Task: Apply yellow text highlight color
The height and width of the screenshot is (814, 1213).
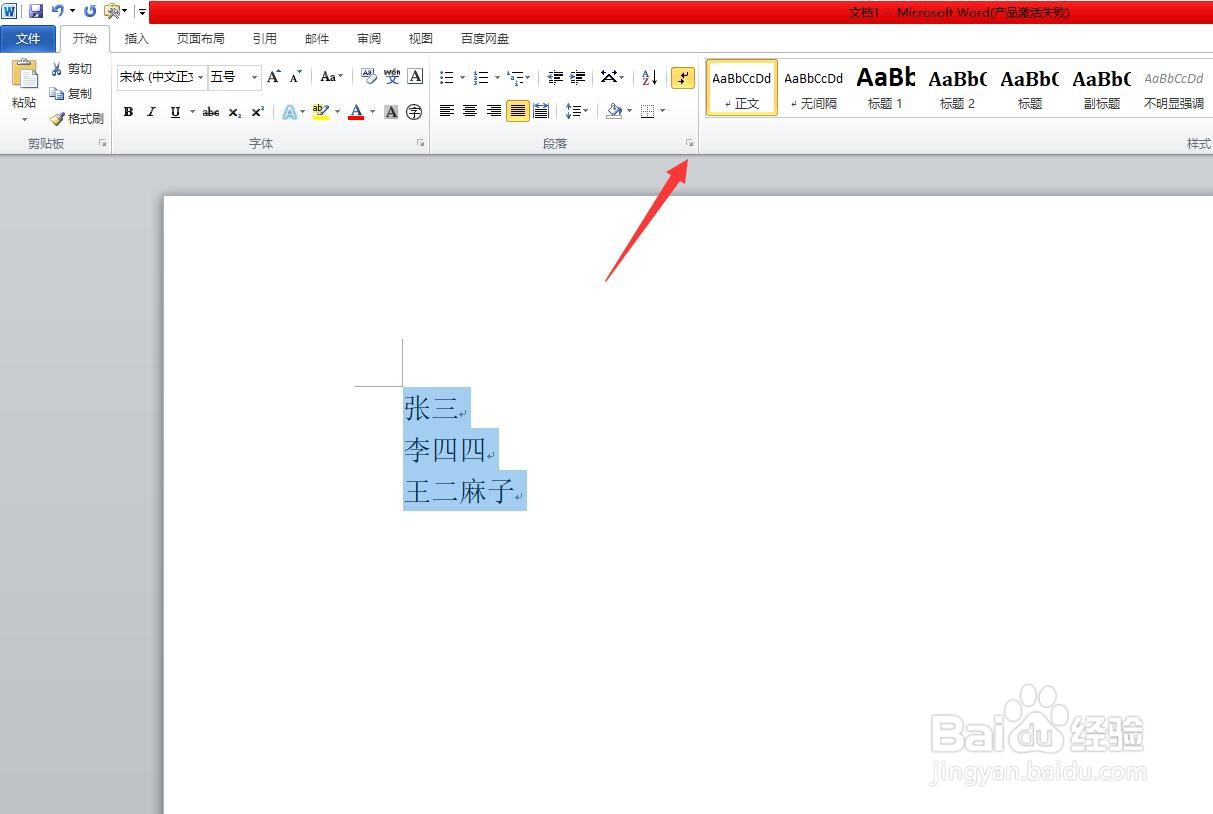Action: point(320,112)
